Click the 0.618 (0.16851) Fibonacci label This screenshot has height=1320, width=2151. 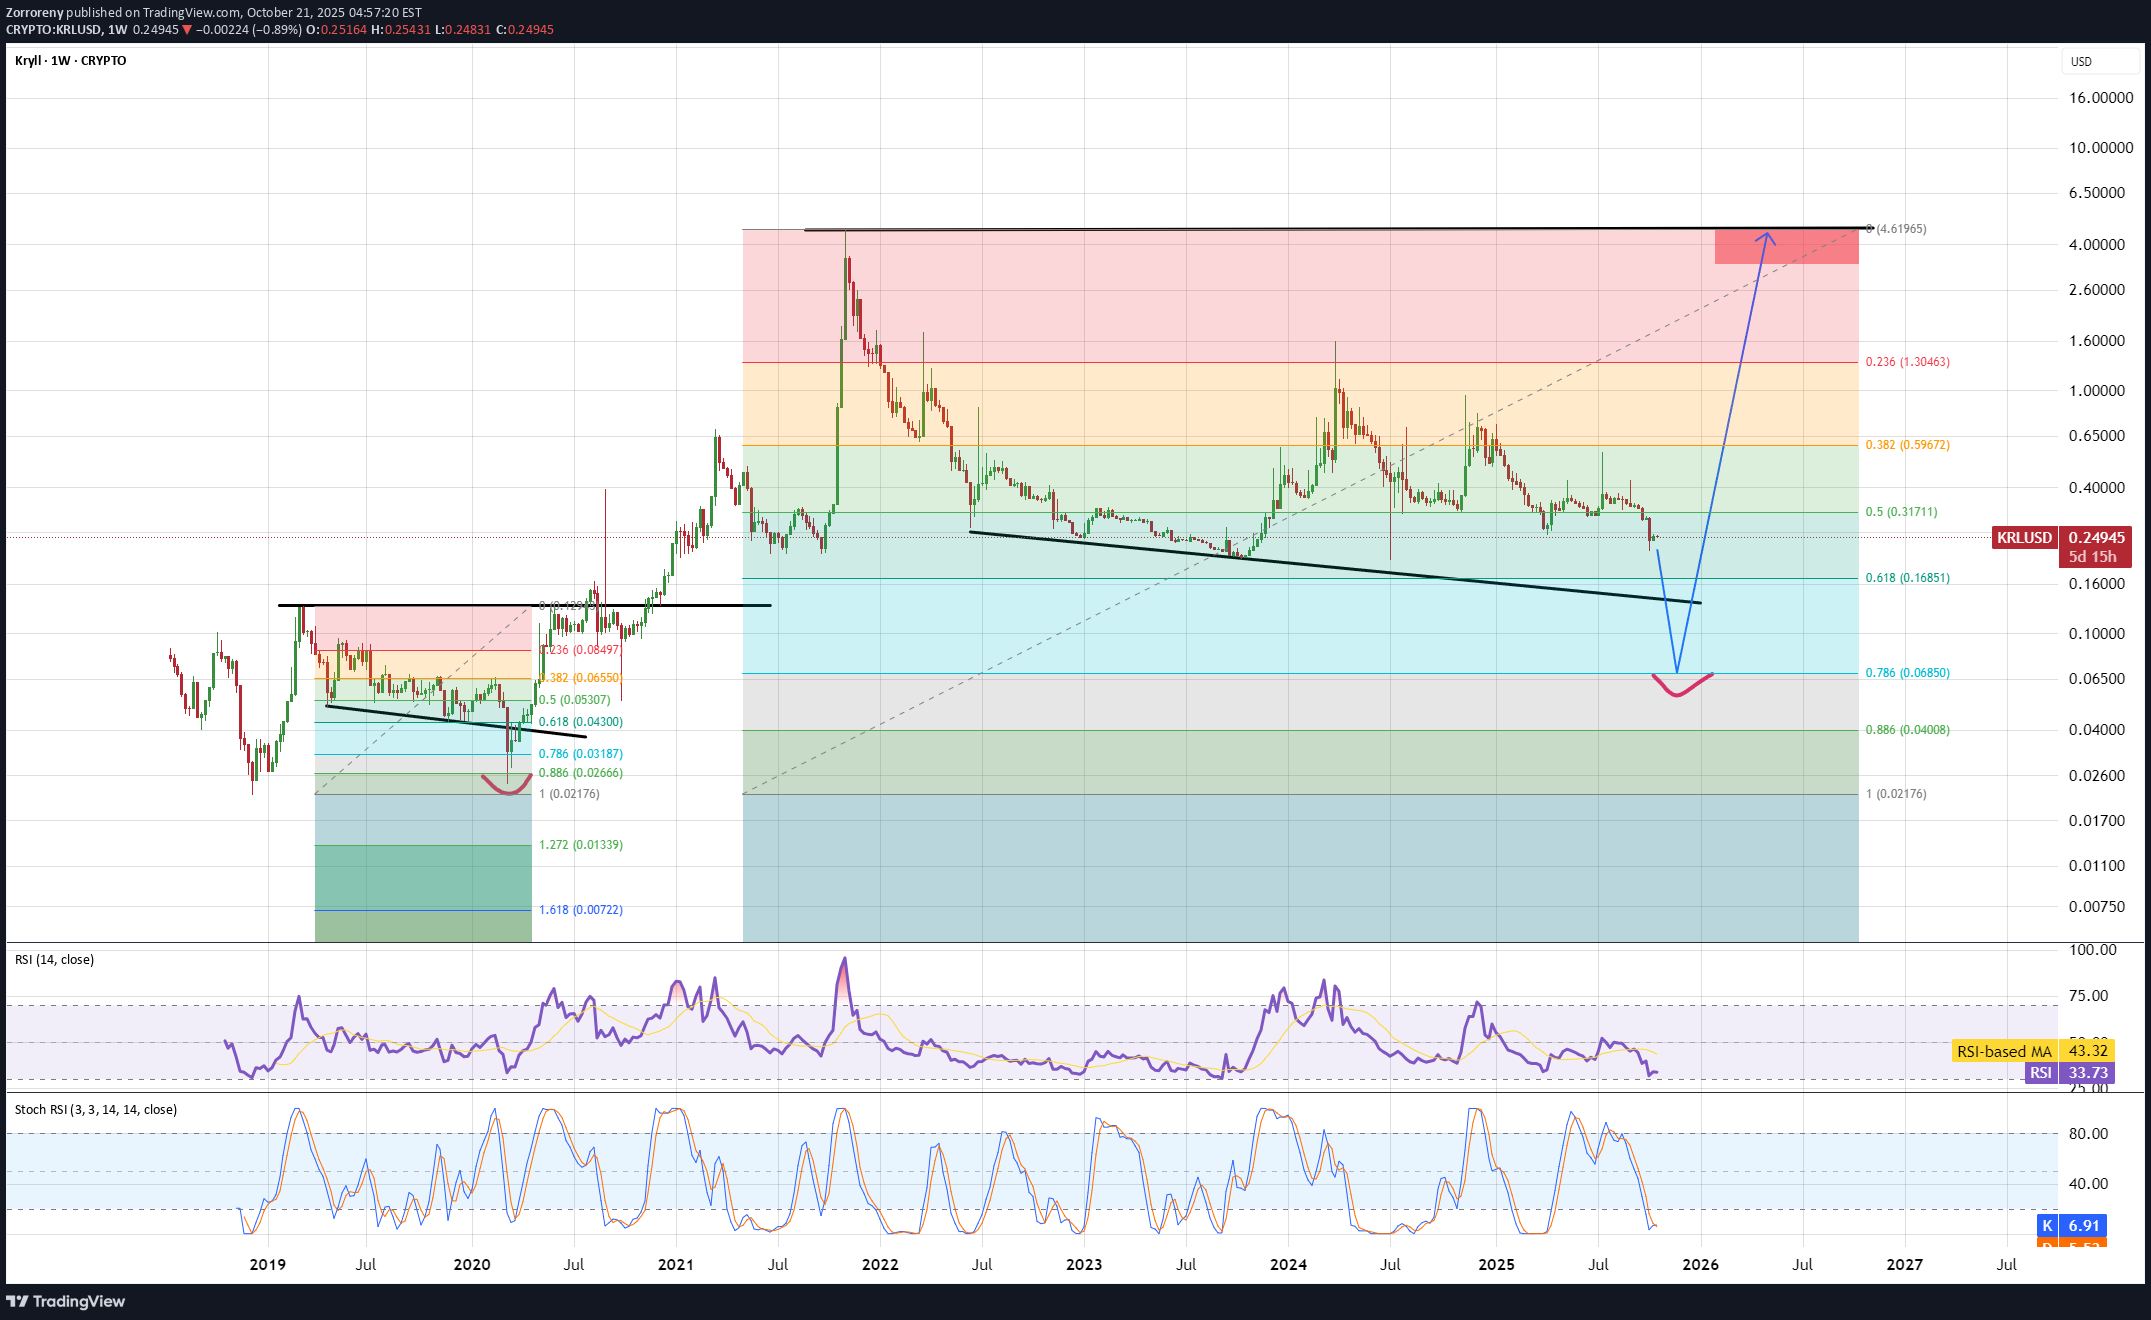pos(1907,578)
